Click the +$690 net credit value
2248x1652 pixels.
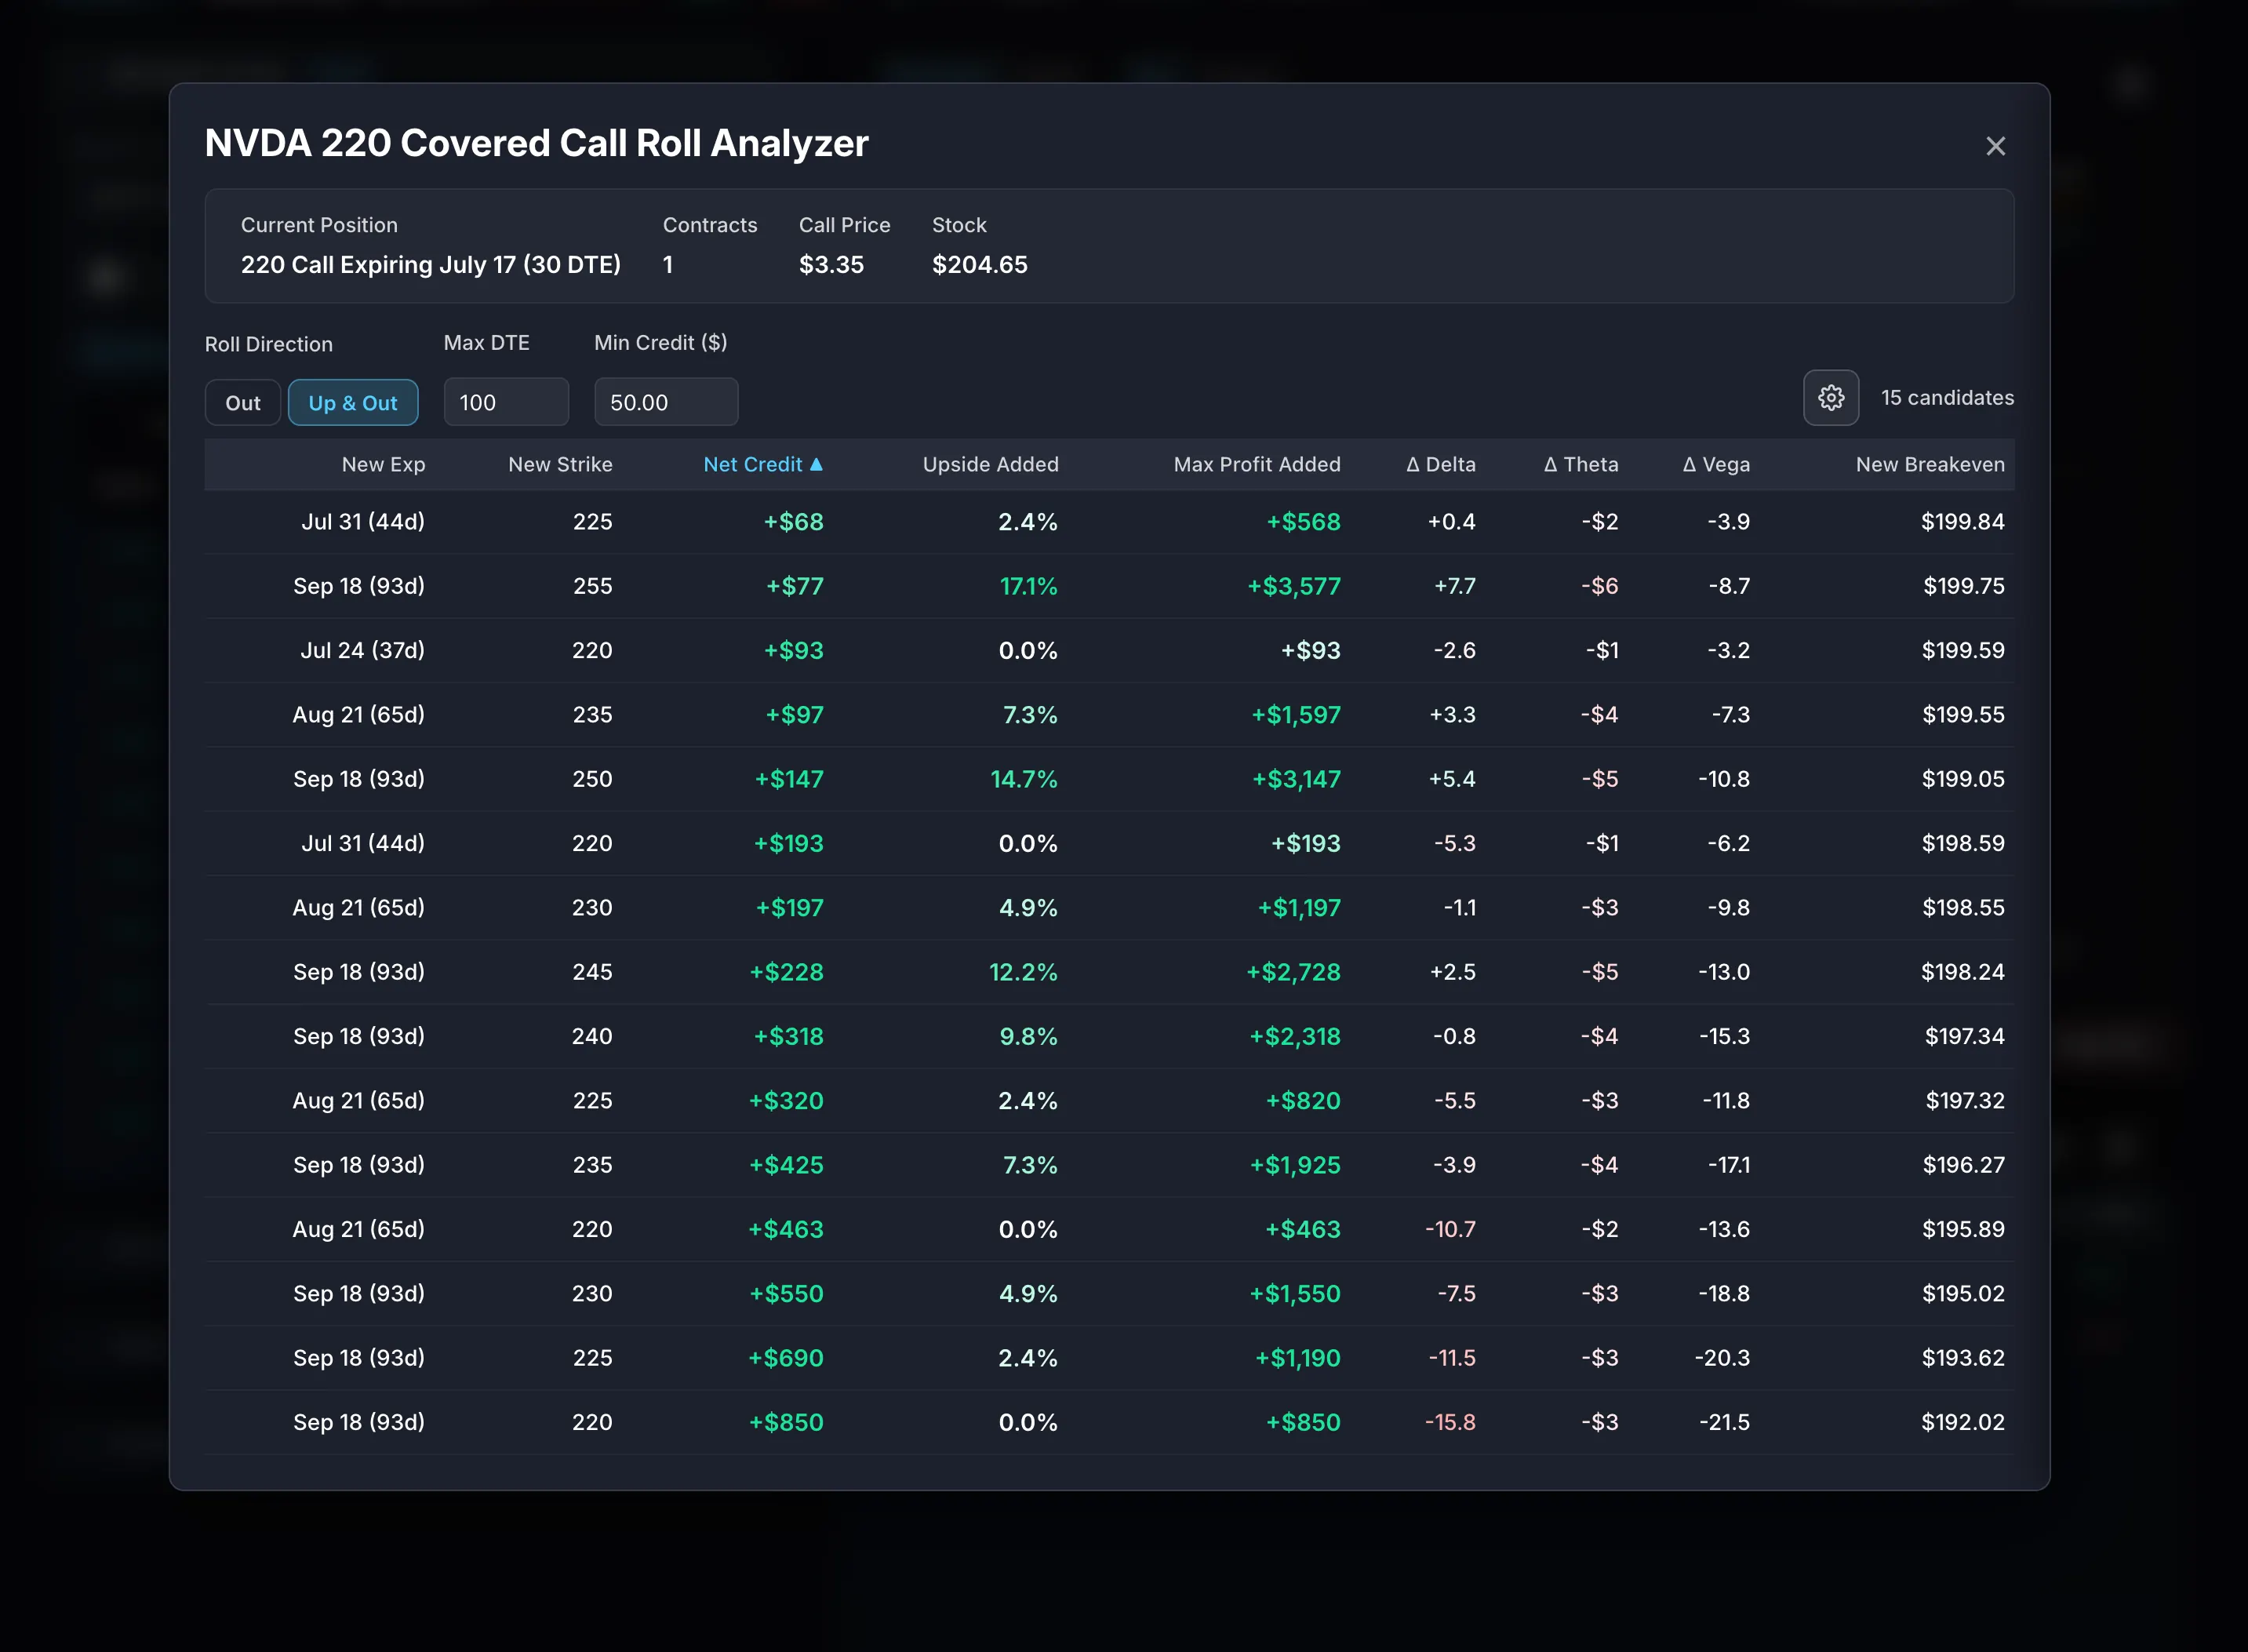(786, 1358)
